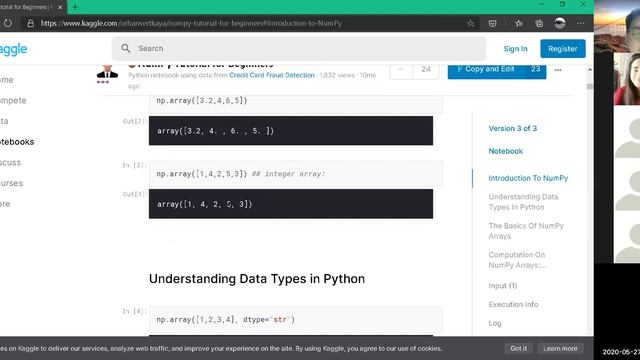Jump to The Basics Of NumPy Arrays
The width and height of the screenshot is (640, 360).
click(x=526, y=231)
